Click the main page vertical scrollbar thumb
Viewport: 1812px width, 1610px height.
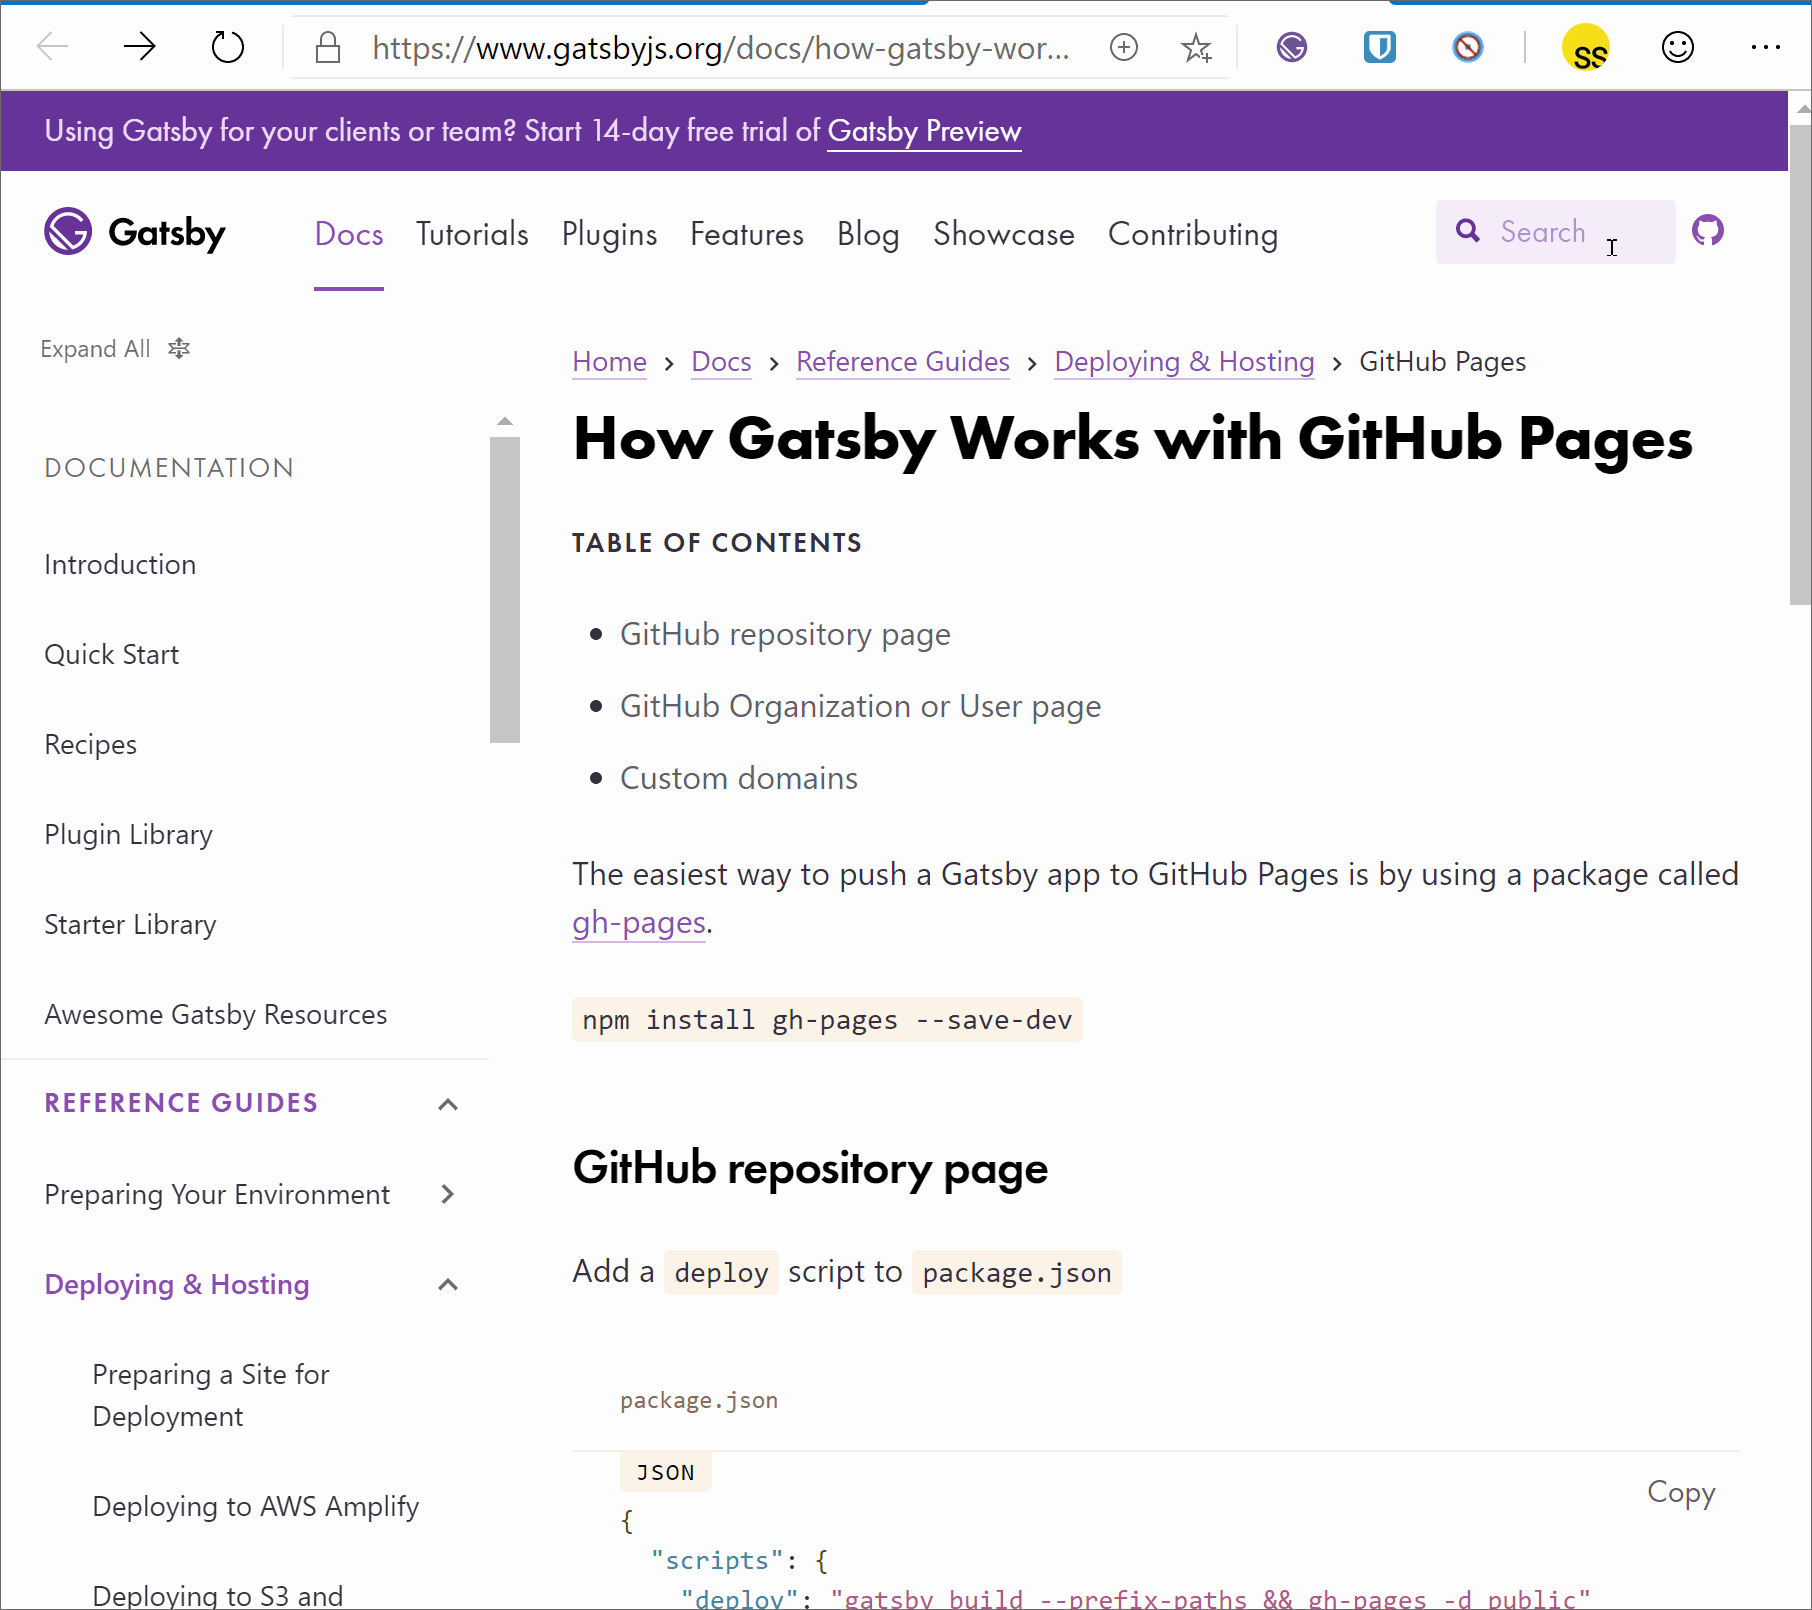(1801, 364)
